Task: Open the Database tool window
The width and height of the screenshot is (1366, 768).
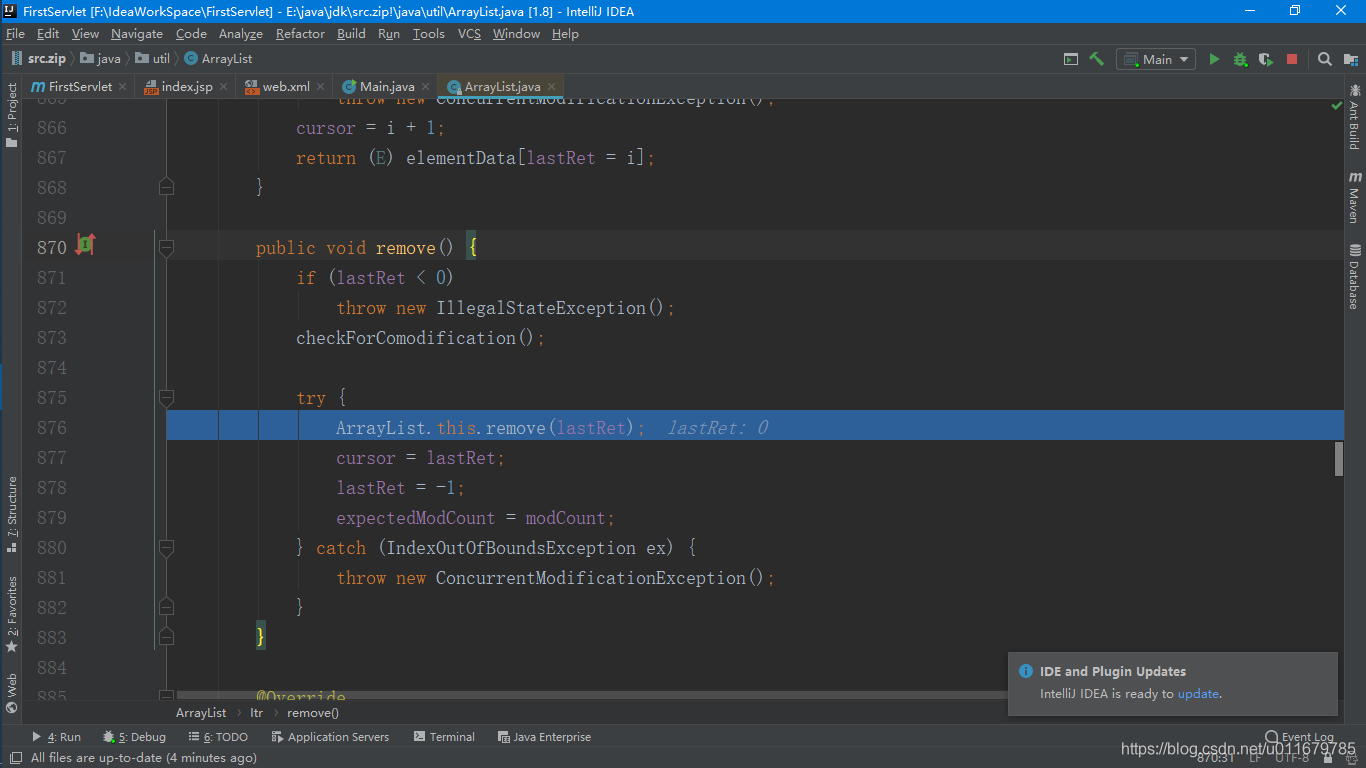Action: tap(1355, 277)
